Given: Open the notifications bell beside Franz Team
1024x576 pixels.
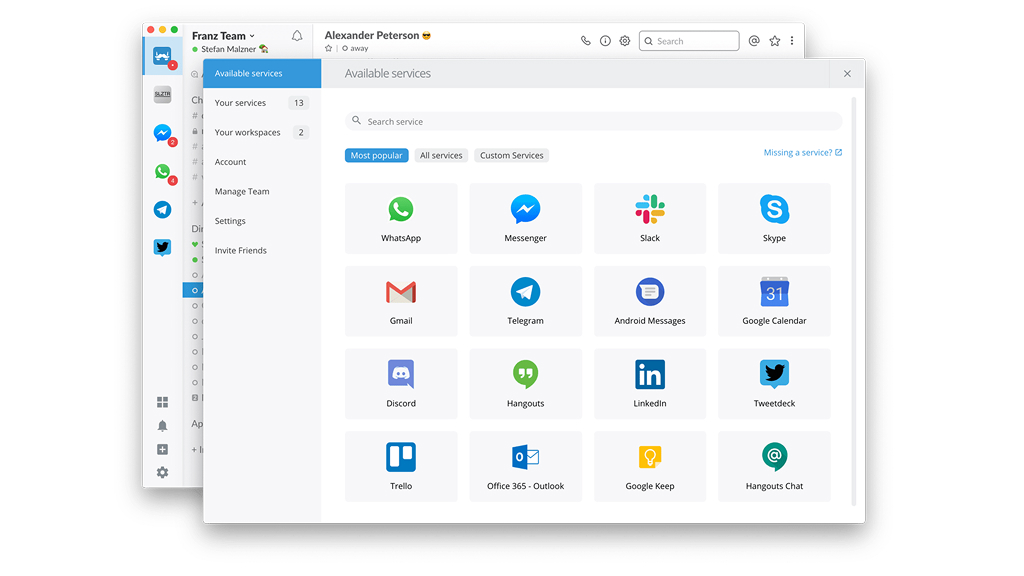Looking at the screenshot, I should pos(297,36).
